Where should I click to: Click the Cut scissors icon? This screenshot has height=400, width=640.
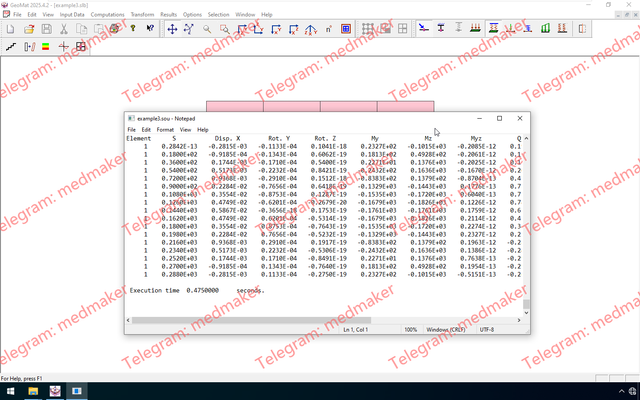click(x=64, y=29)
